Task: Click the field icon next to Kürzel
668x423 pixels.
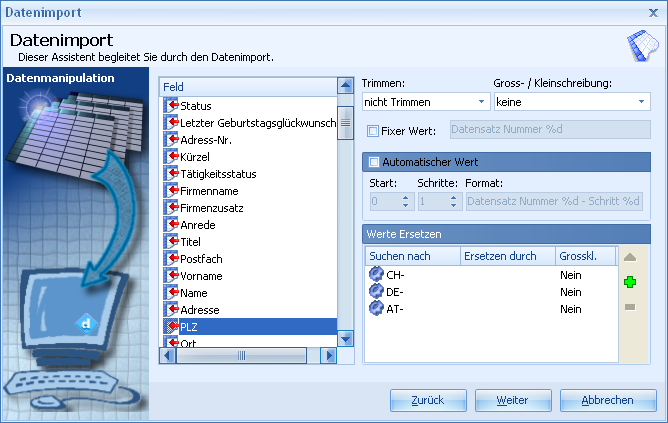Action: [171, 156]
